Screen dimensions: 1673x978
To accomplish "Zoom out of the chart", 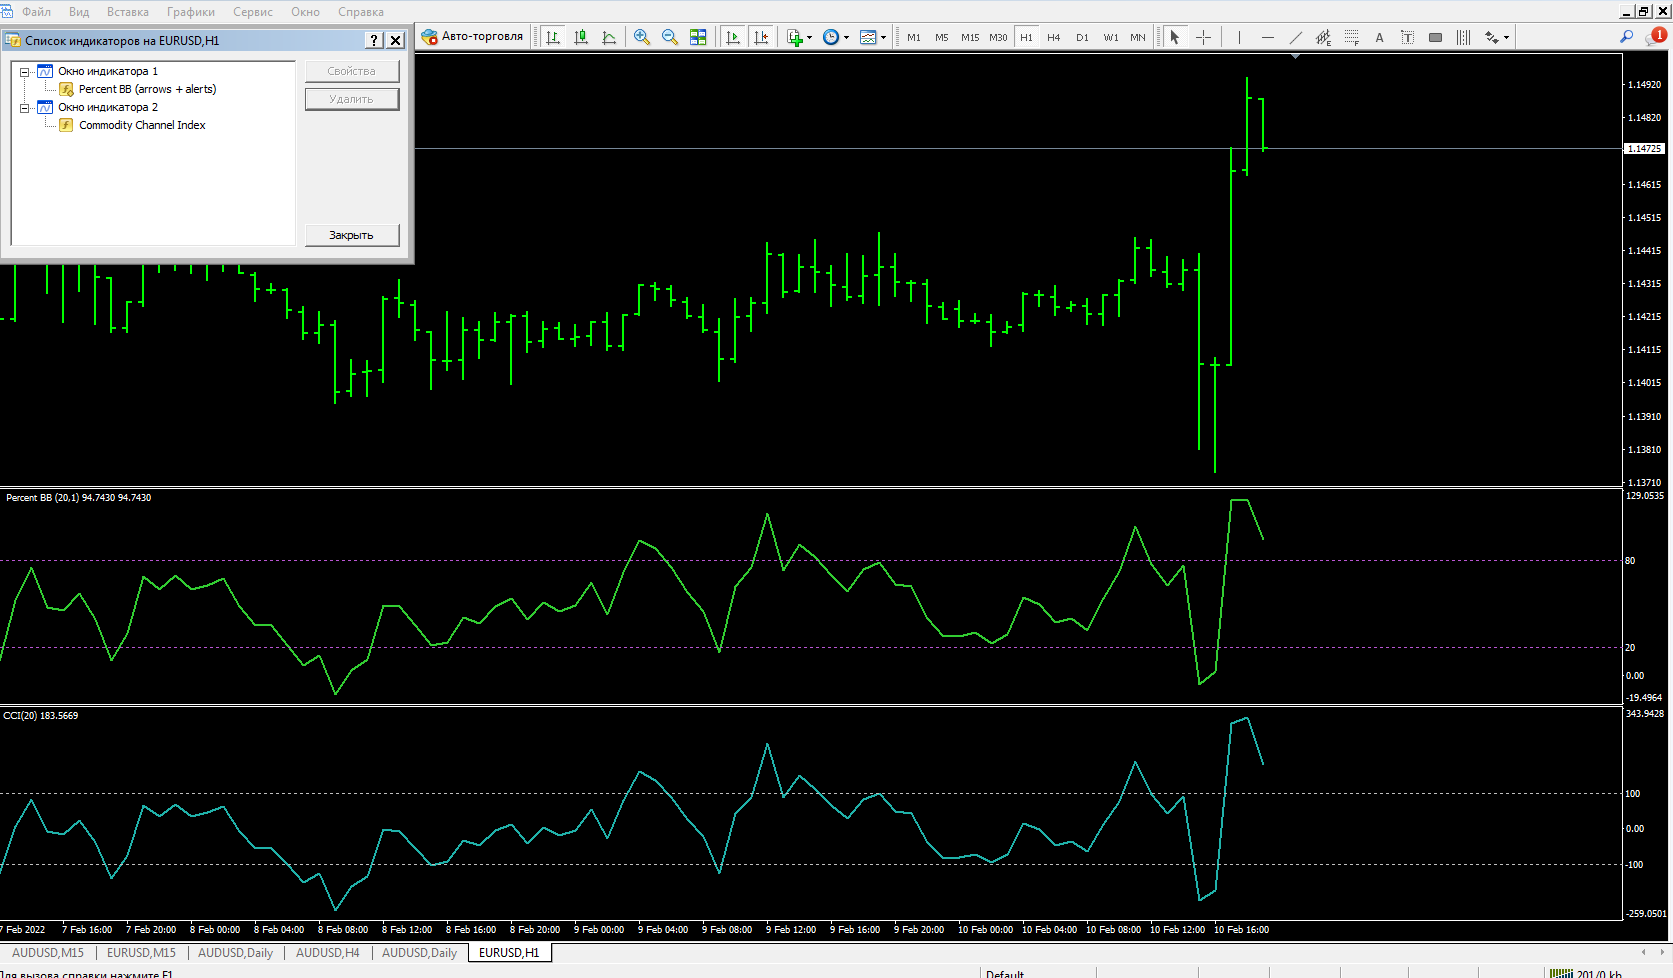I will pyautogui.click(x=670, y=37).
